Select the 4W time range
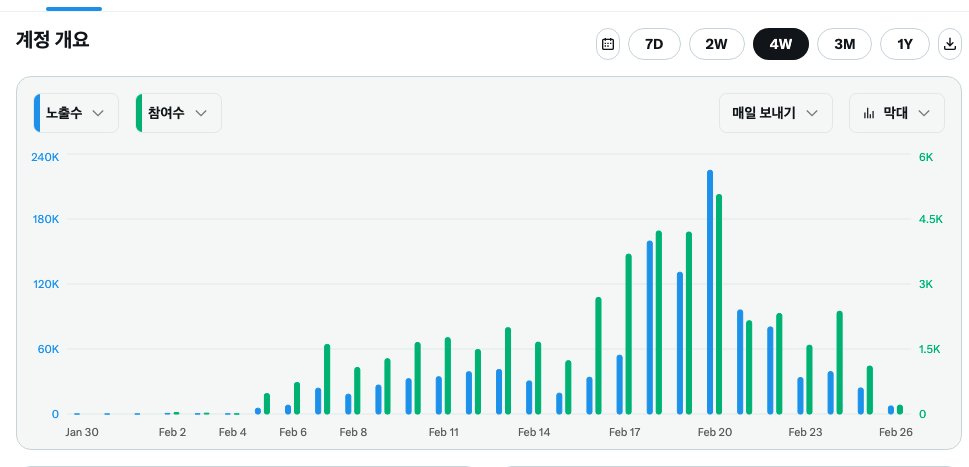 tap(781, 44)
